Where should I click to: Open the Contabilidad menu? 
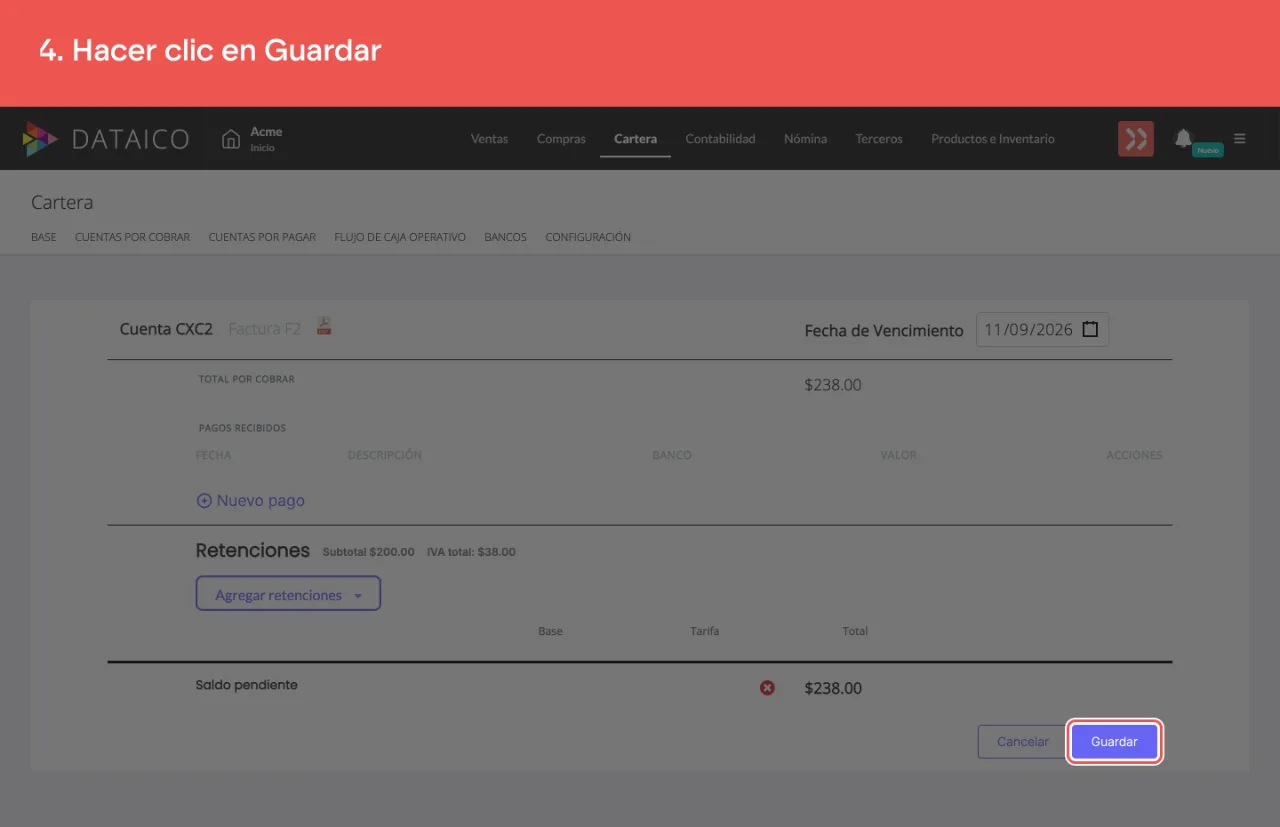[x=720, y=139]
